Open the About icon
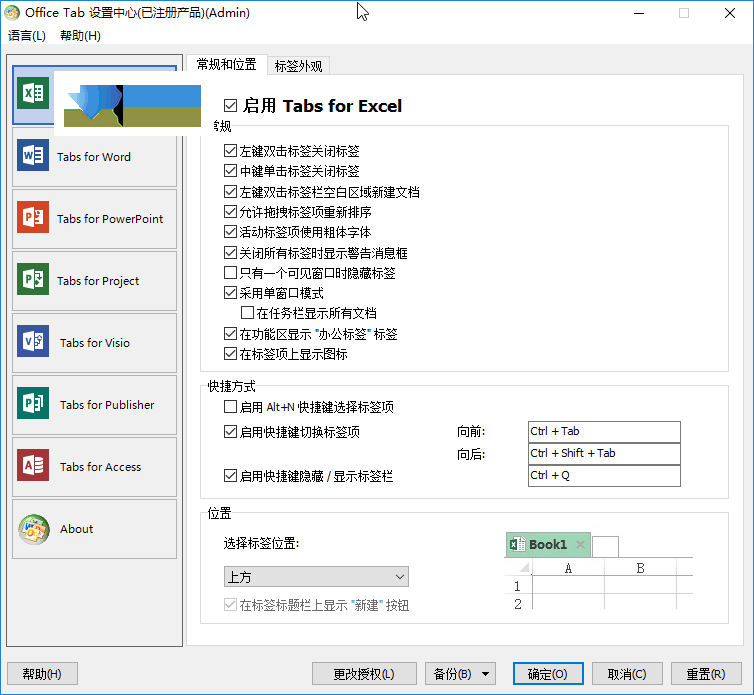This screenshot has height=695, width=754. 34,529
